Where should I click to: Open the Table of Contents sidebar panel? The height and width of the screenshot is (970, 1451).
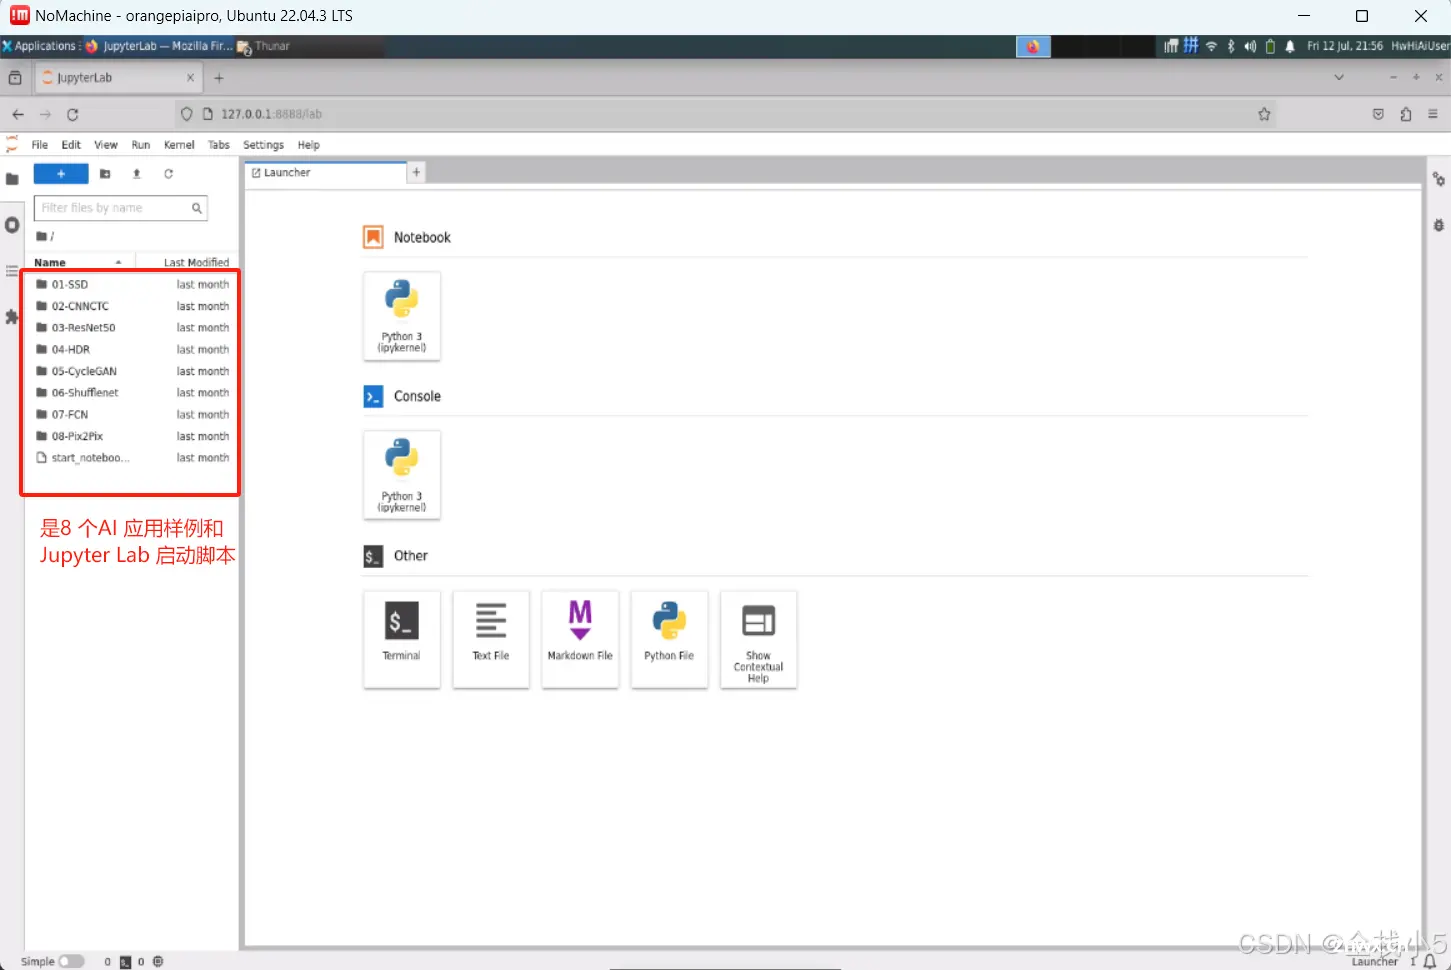tap(12, 271)
